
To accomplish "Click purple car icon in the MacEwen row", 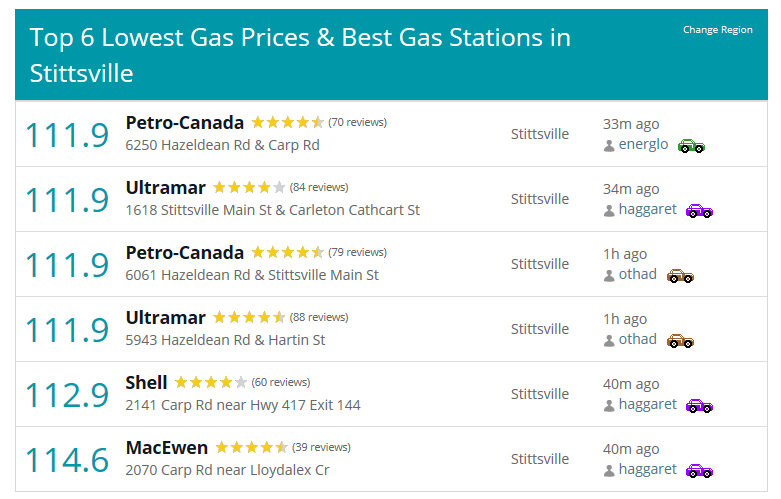I will (x=699, y=471).
